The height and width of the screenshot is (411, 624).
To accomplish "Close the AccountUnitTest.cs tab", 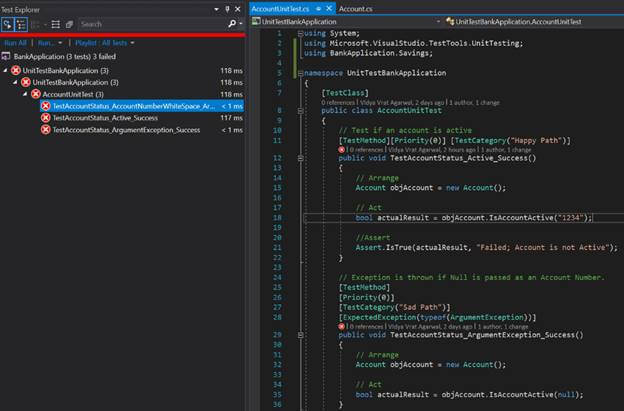I will (x=329, y=8).
